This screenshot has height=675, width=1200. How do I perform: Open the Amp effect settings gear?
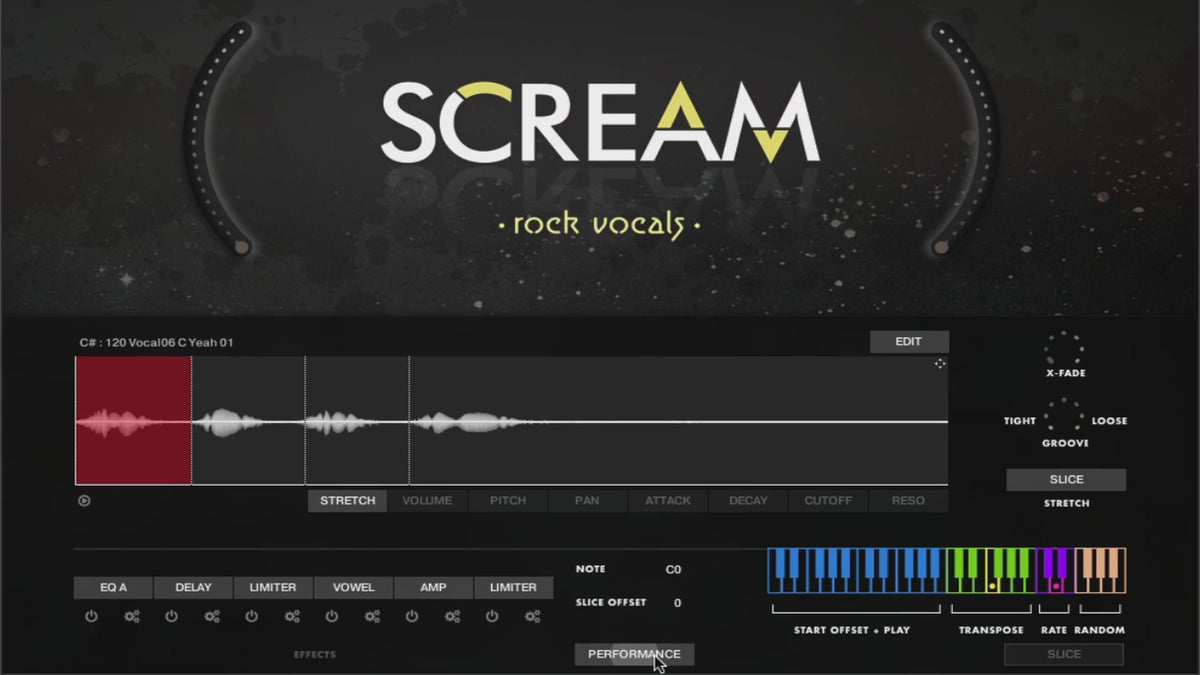pos(452,617)
